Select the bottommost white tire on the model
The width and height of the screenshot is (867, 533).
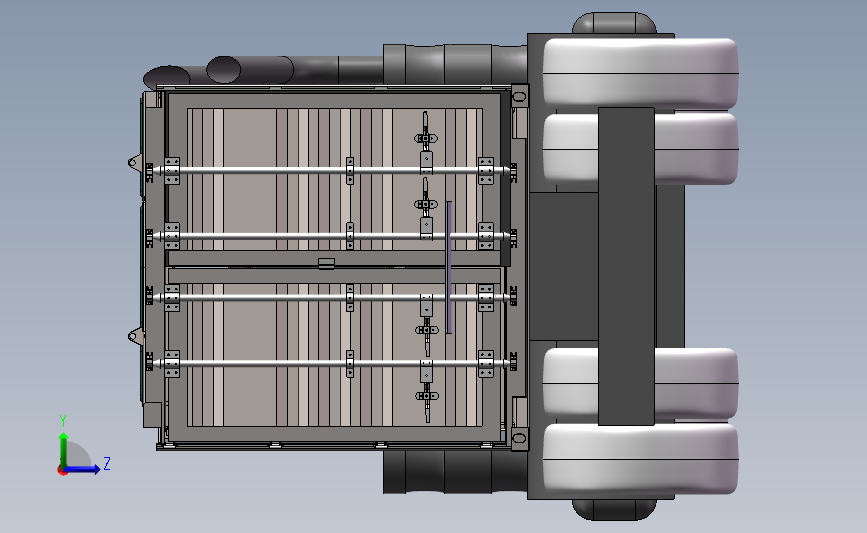[640, 459]
